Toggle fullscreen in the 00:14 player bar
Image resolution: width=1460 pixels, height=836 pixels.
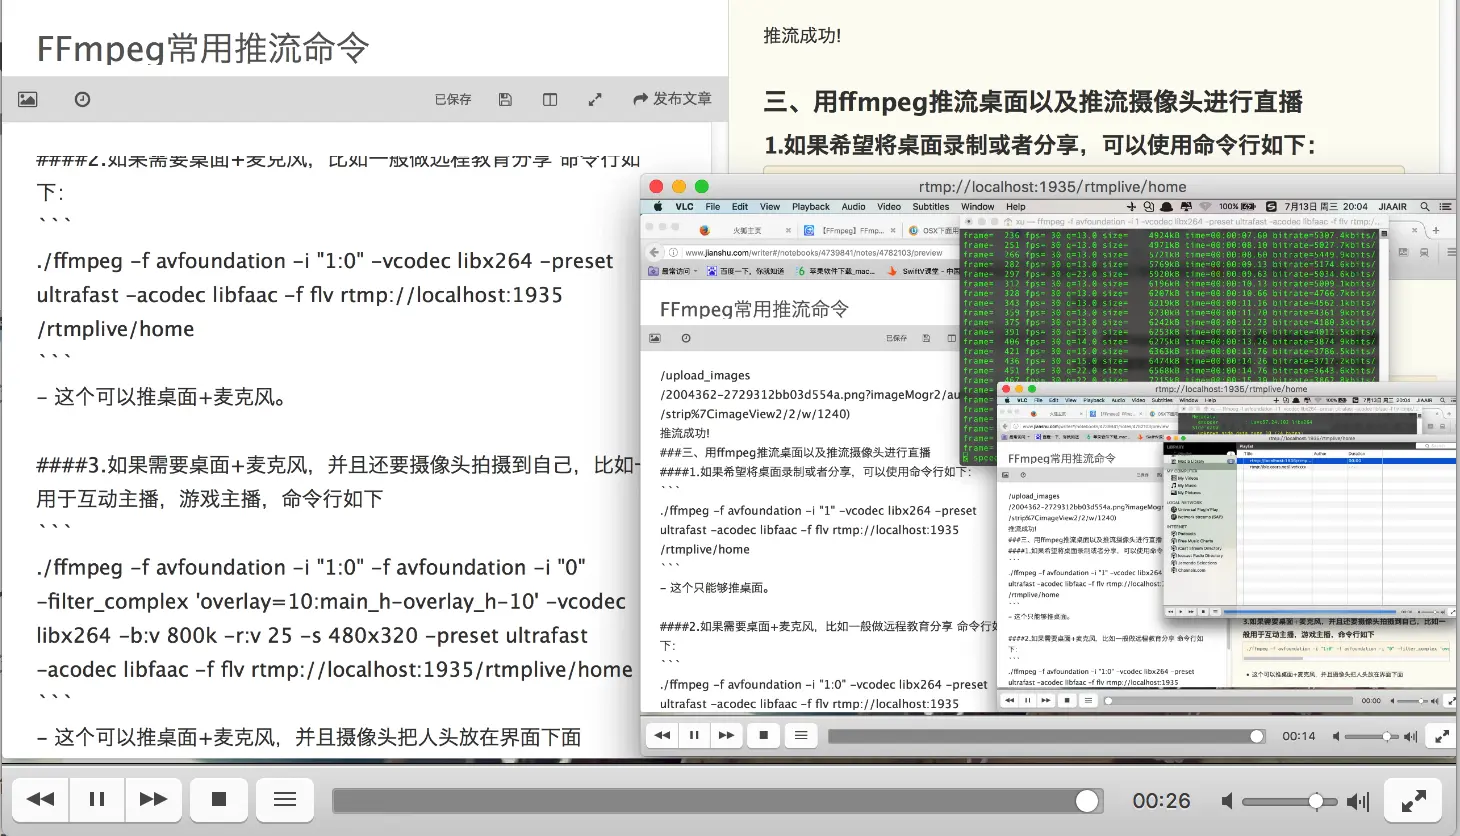click(1442, 736)
